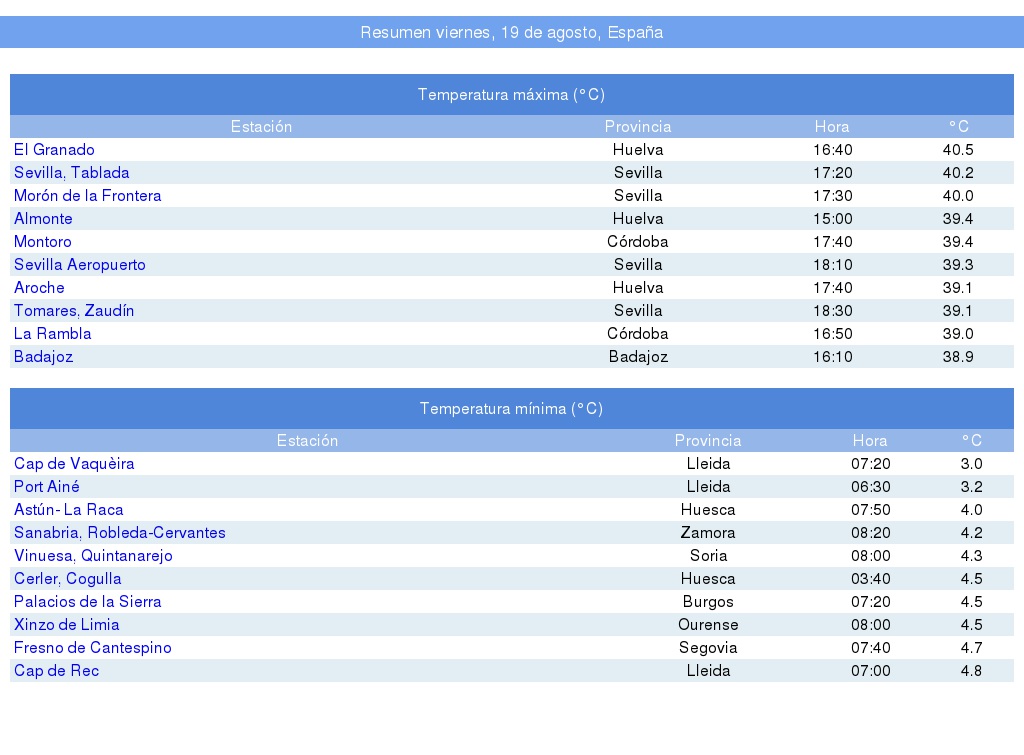Open the Cap de Rec station link

point(56,671)
